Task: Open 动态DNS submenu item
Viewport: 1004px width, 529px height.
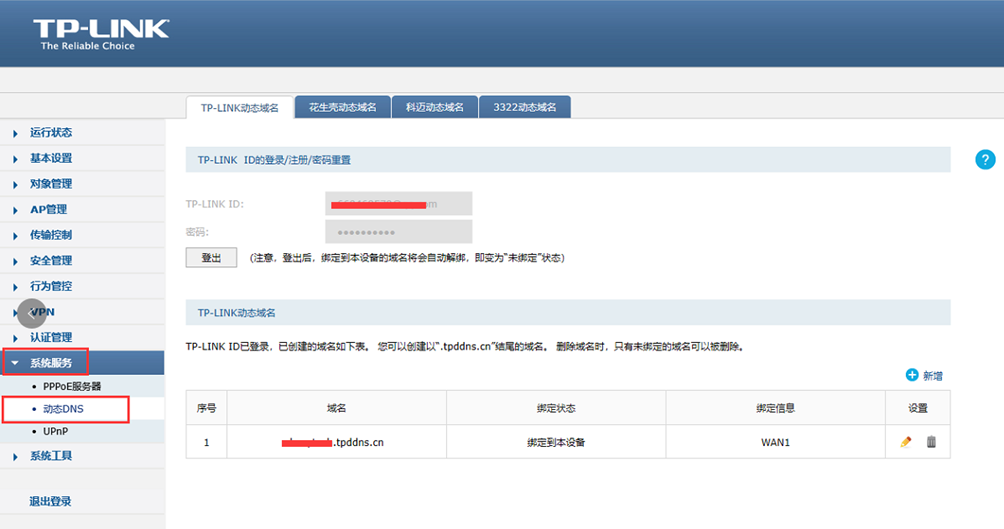Action: coord(63,409)
